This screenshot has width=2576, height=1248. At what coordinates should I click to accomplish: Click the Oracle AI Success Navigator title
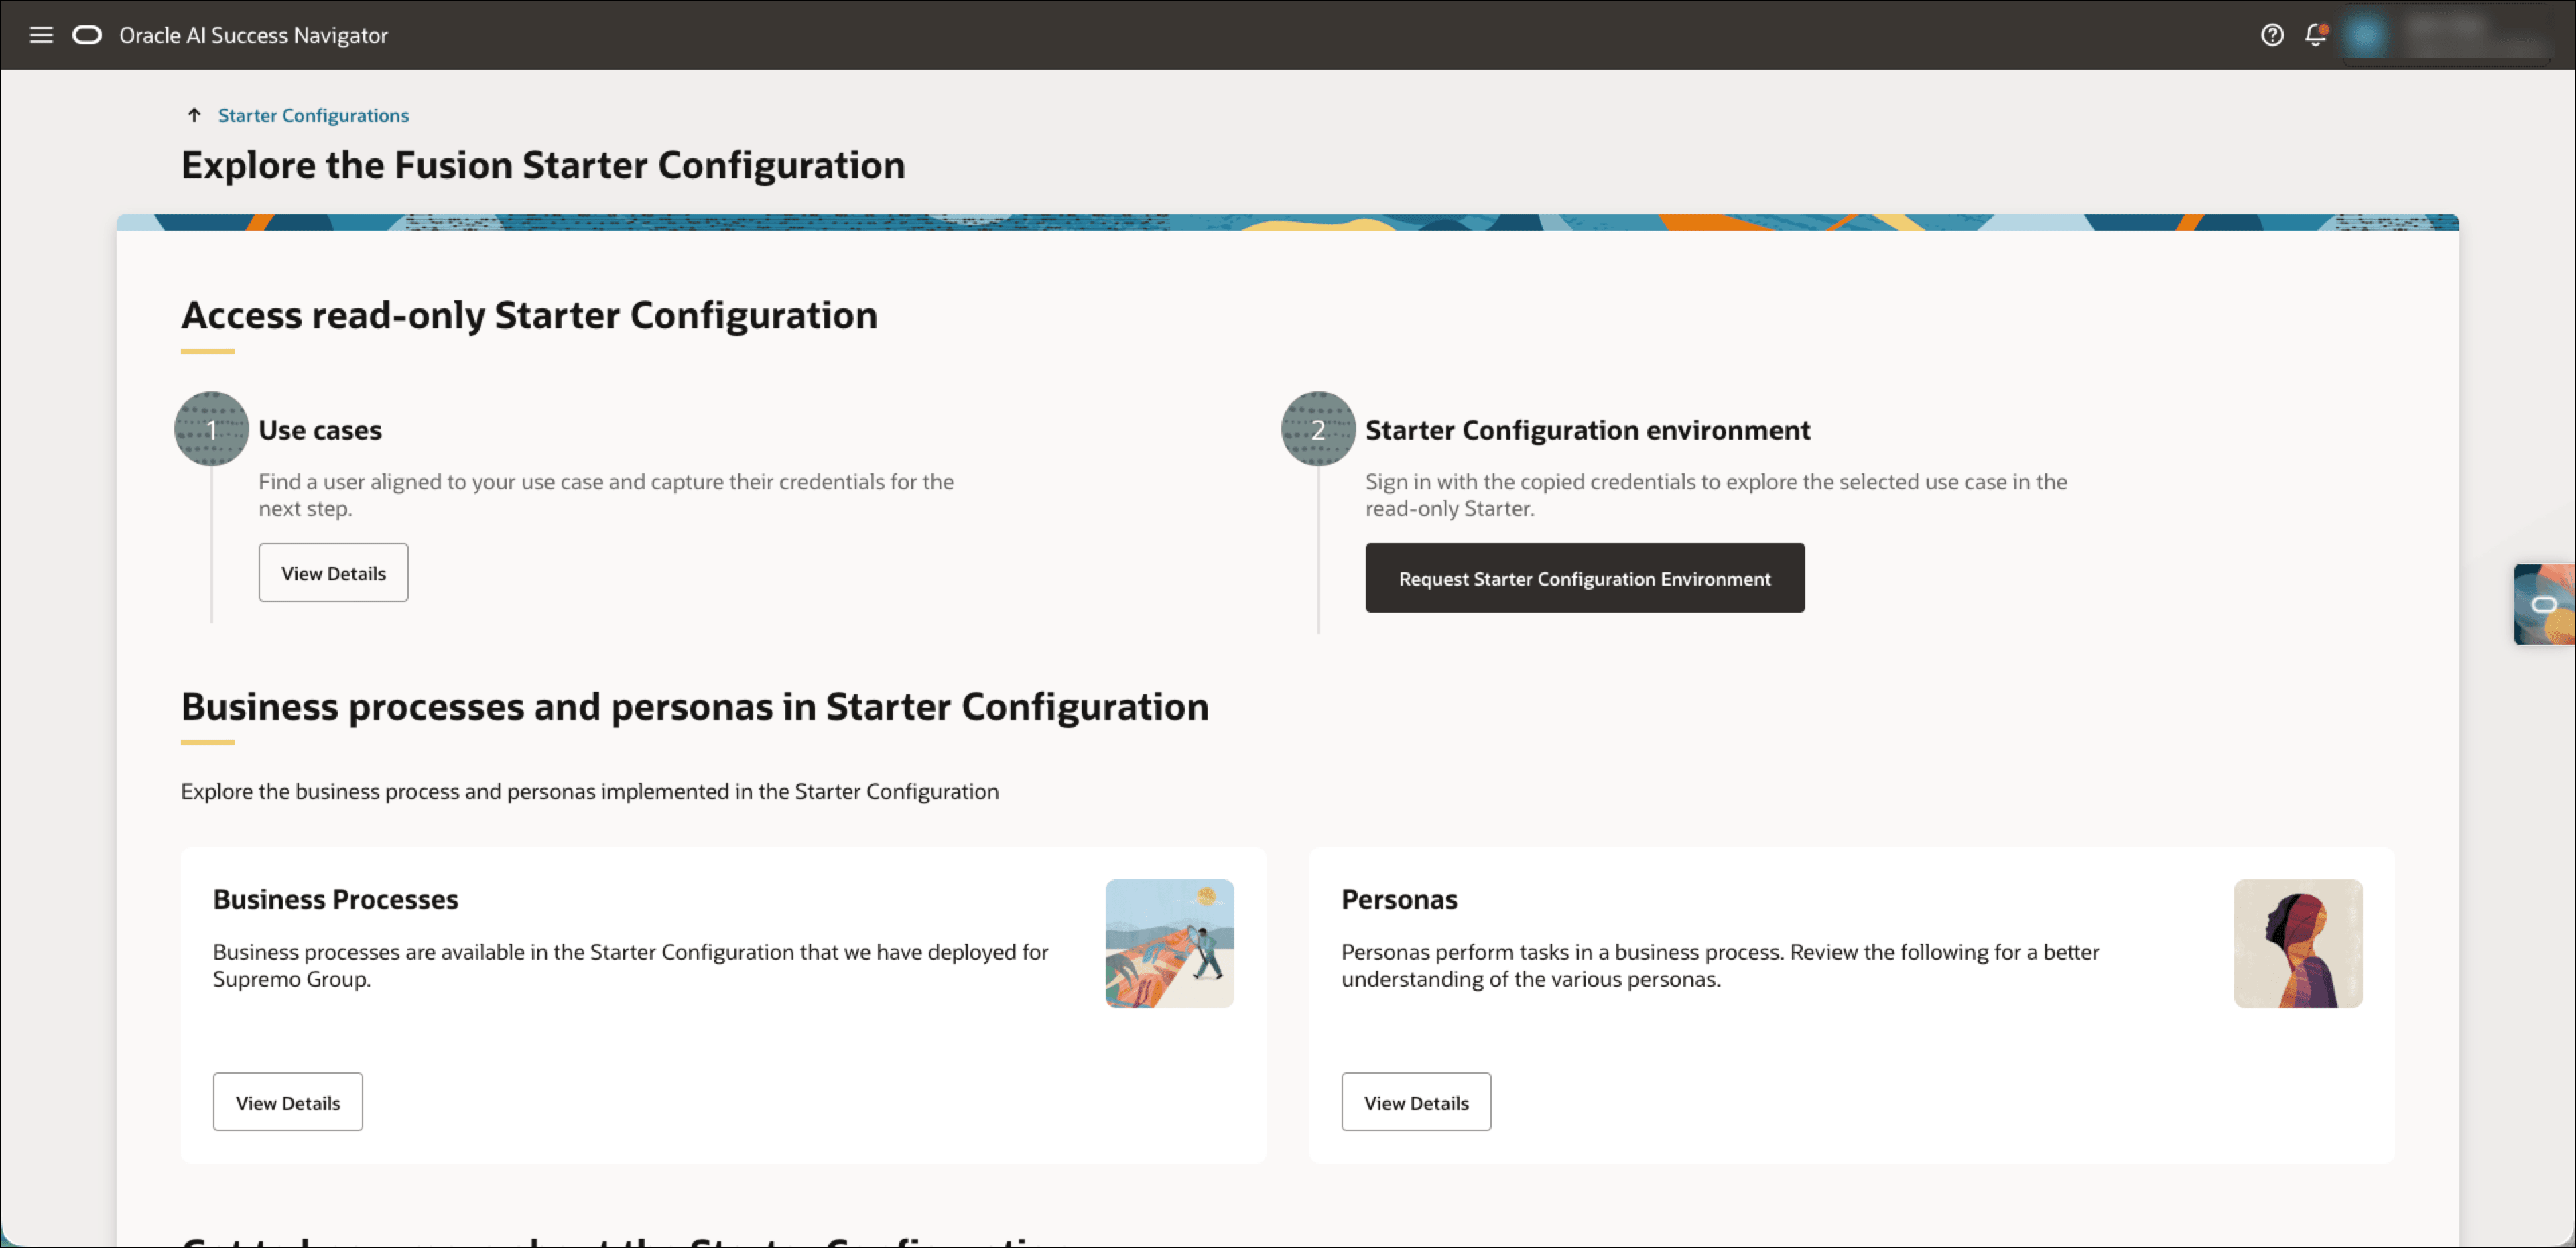click(253, 35)
